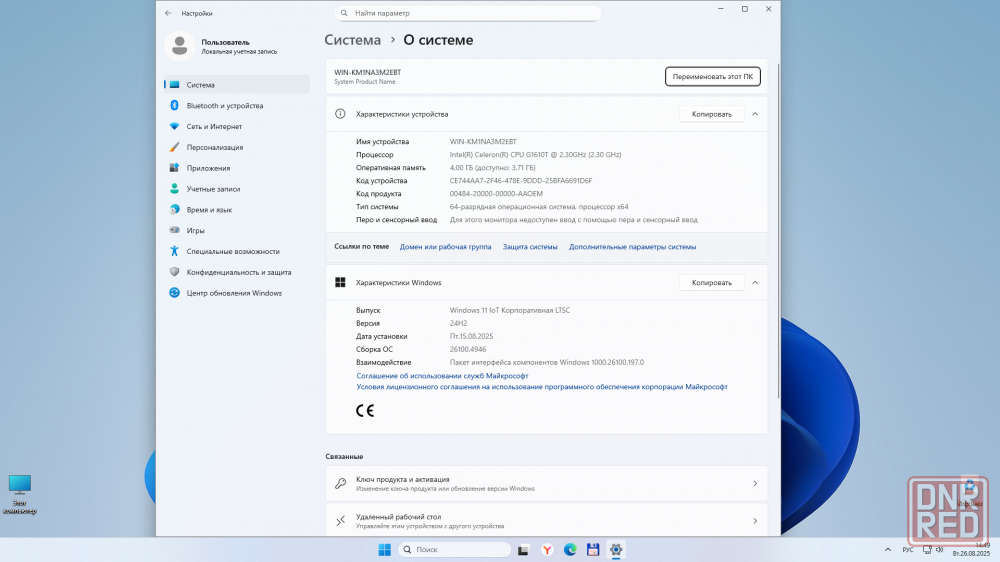Select Учетные записи in the sidebar
The image size is (1000, 562).
[x=237, y=189]
